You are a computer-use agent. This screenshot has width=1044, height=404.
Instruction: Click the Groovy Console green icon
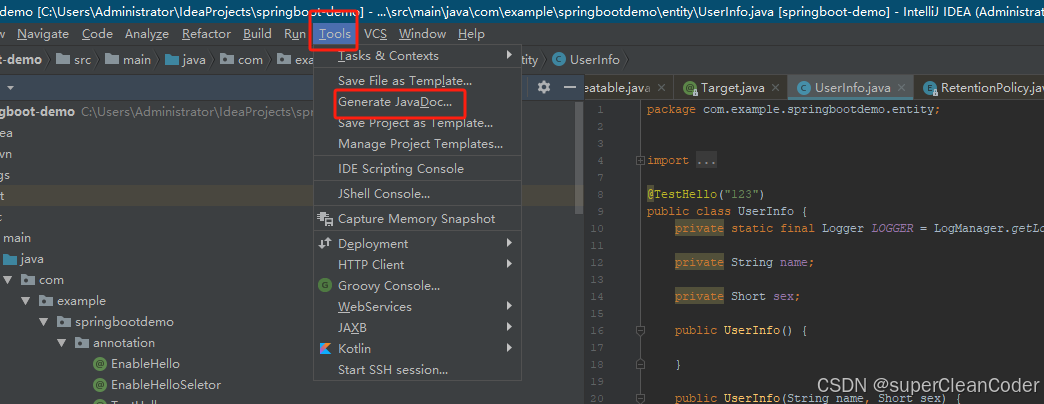(x=325, y=286)
